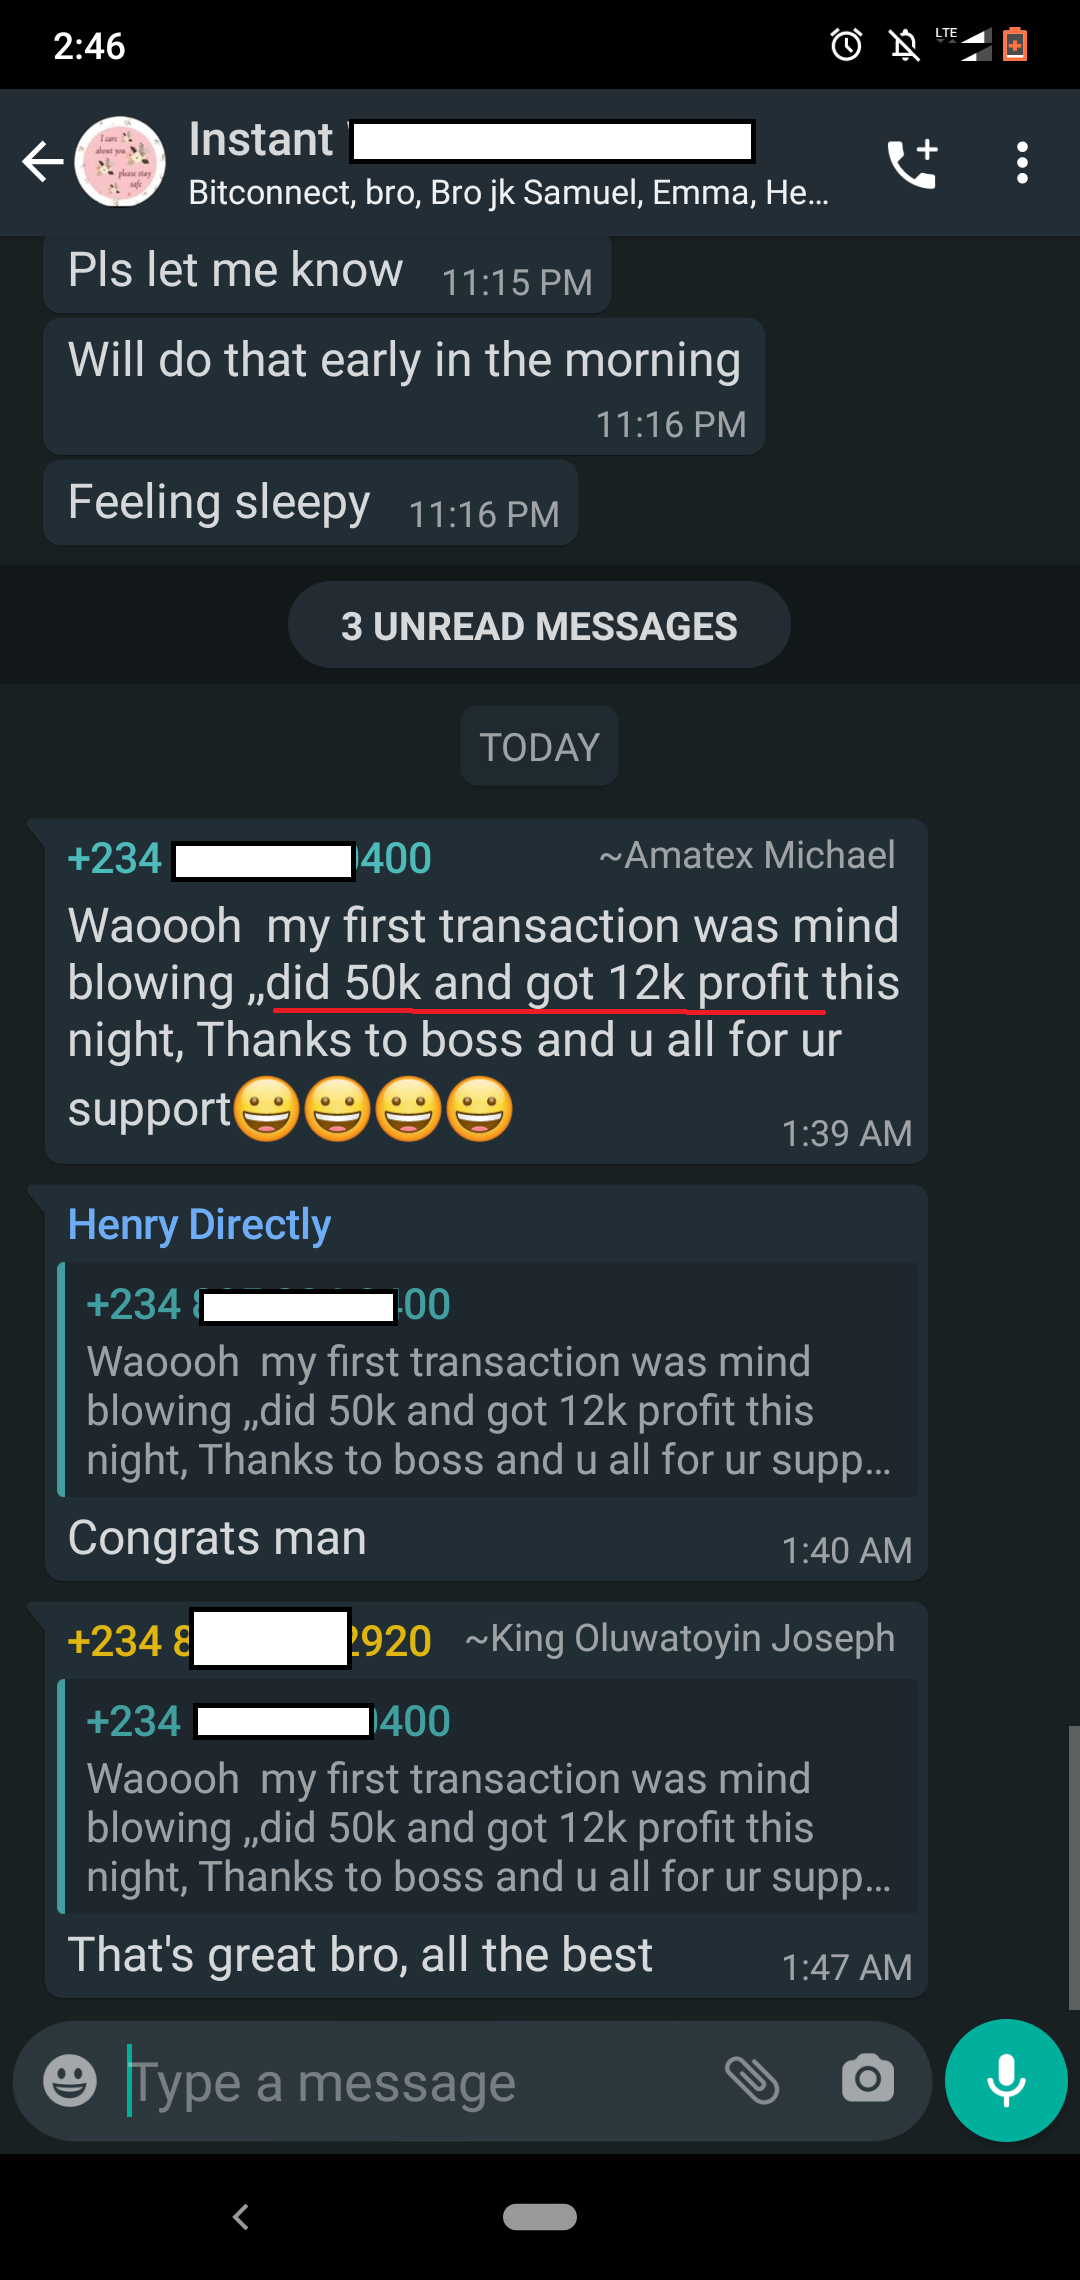Open group info via participant names subtitle

click(x=508, y=192)
